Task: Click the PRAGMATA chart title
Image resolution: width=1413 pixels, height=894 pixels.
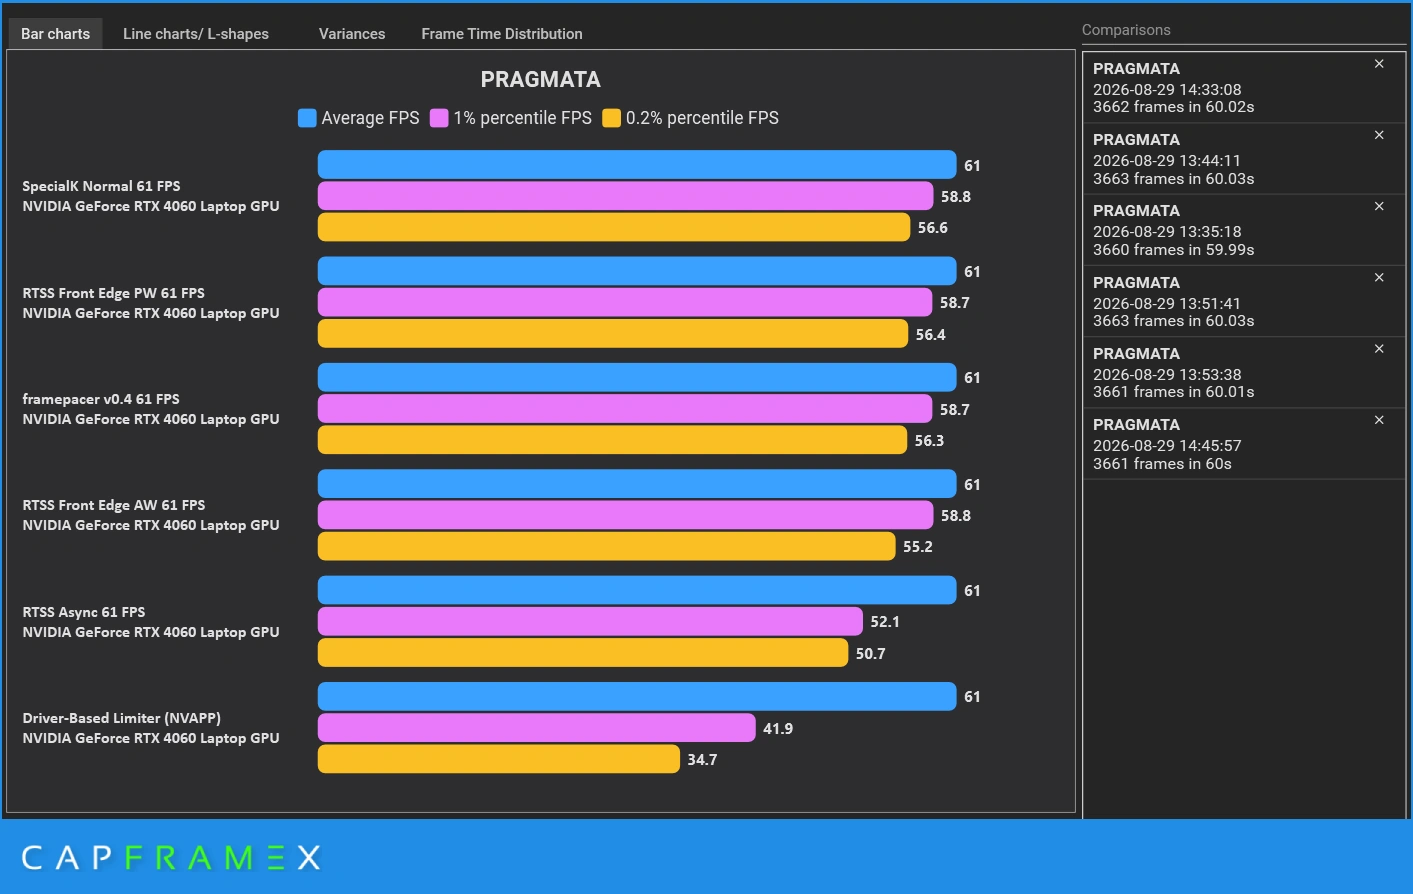Action: (541, 79)
